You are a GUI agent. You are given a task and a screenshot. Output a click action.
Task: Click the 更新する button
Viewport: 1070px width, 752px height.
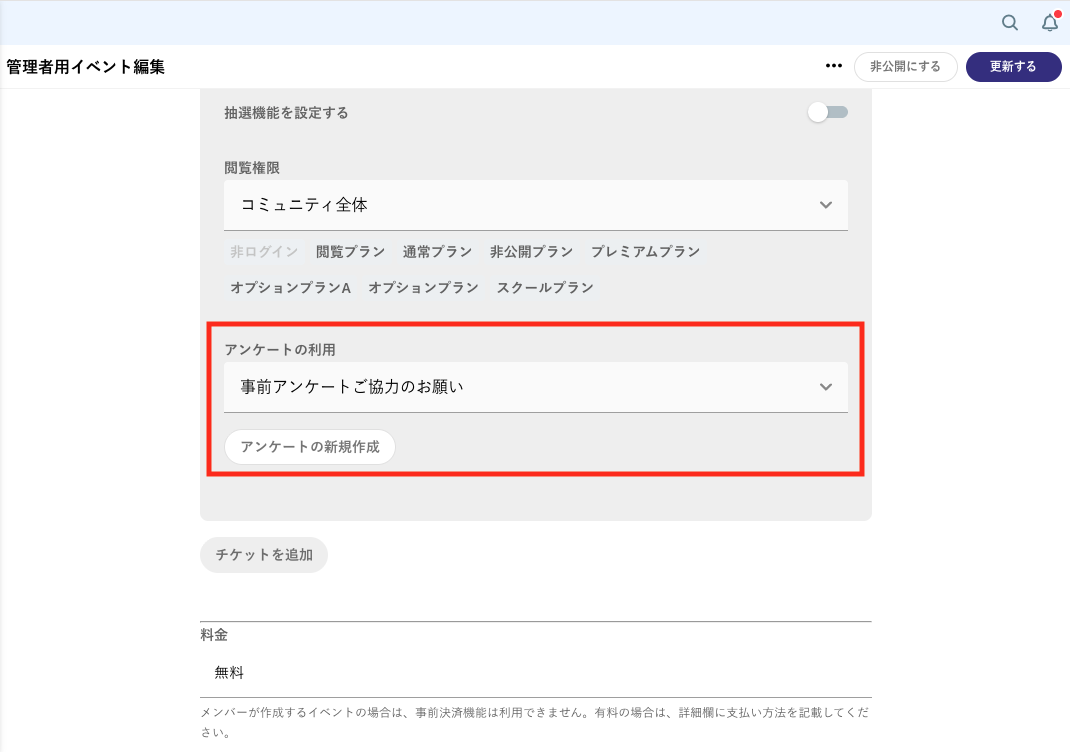[x=1013, y=67]
